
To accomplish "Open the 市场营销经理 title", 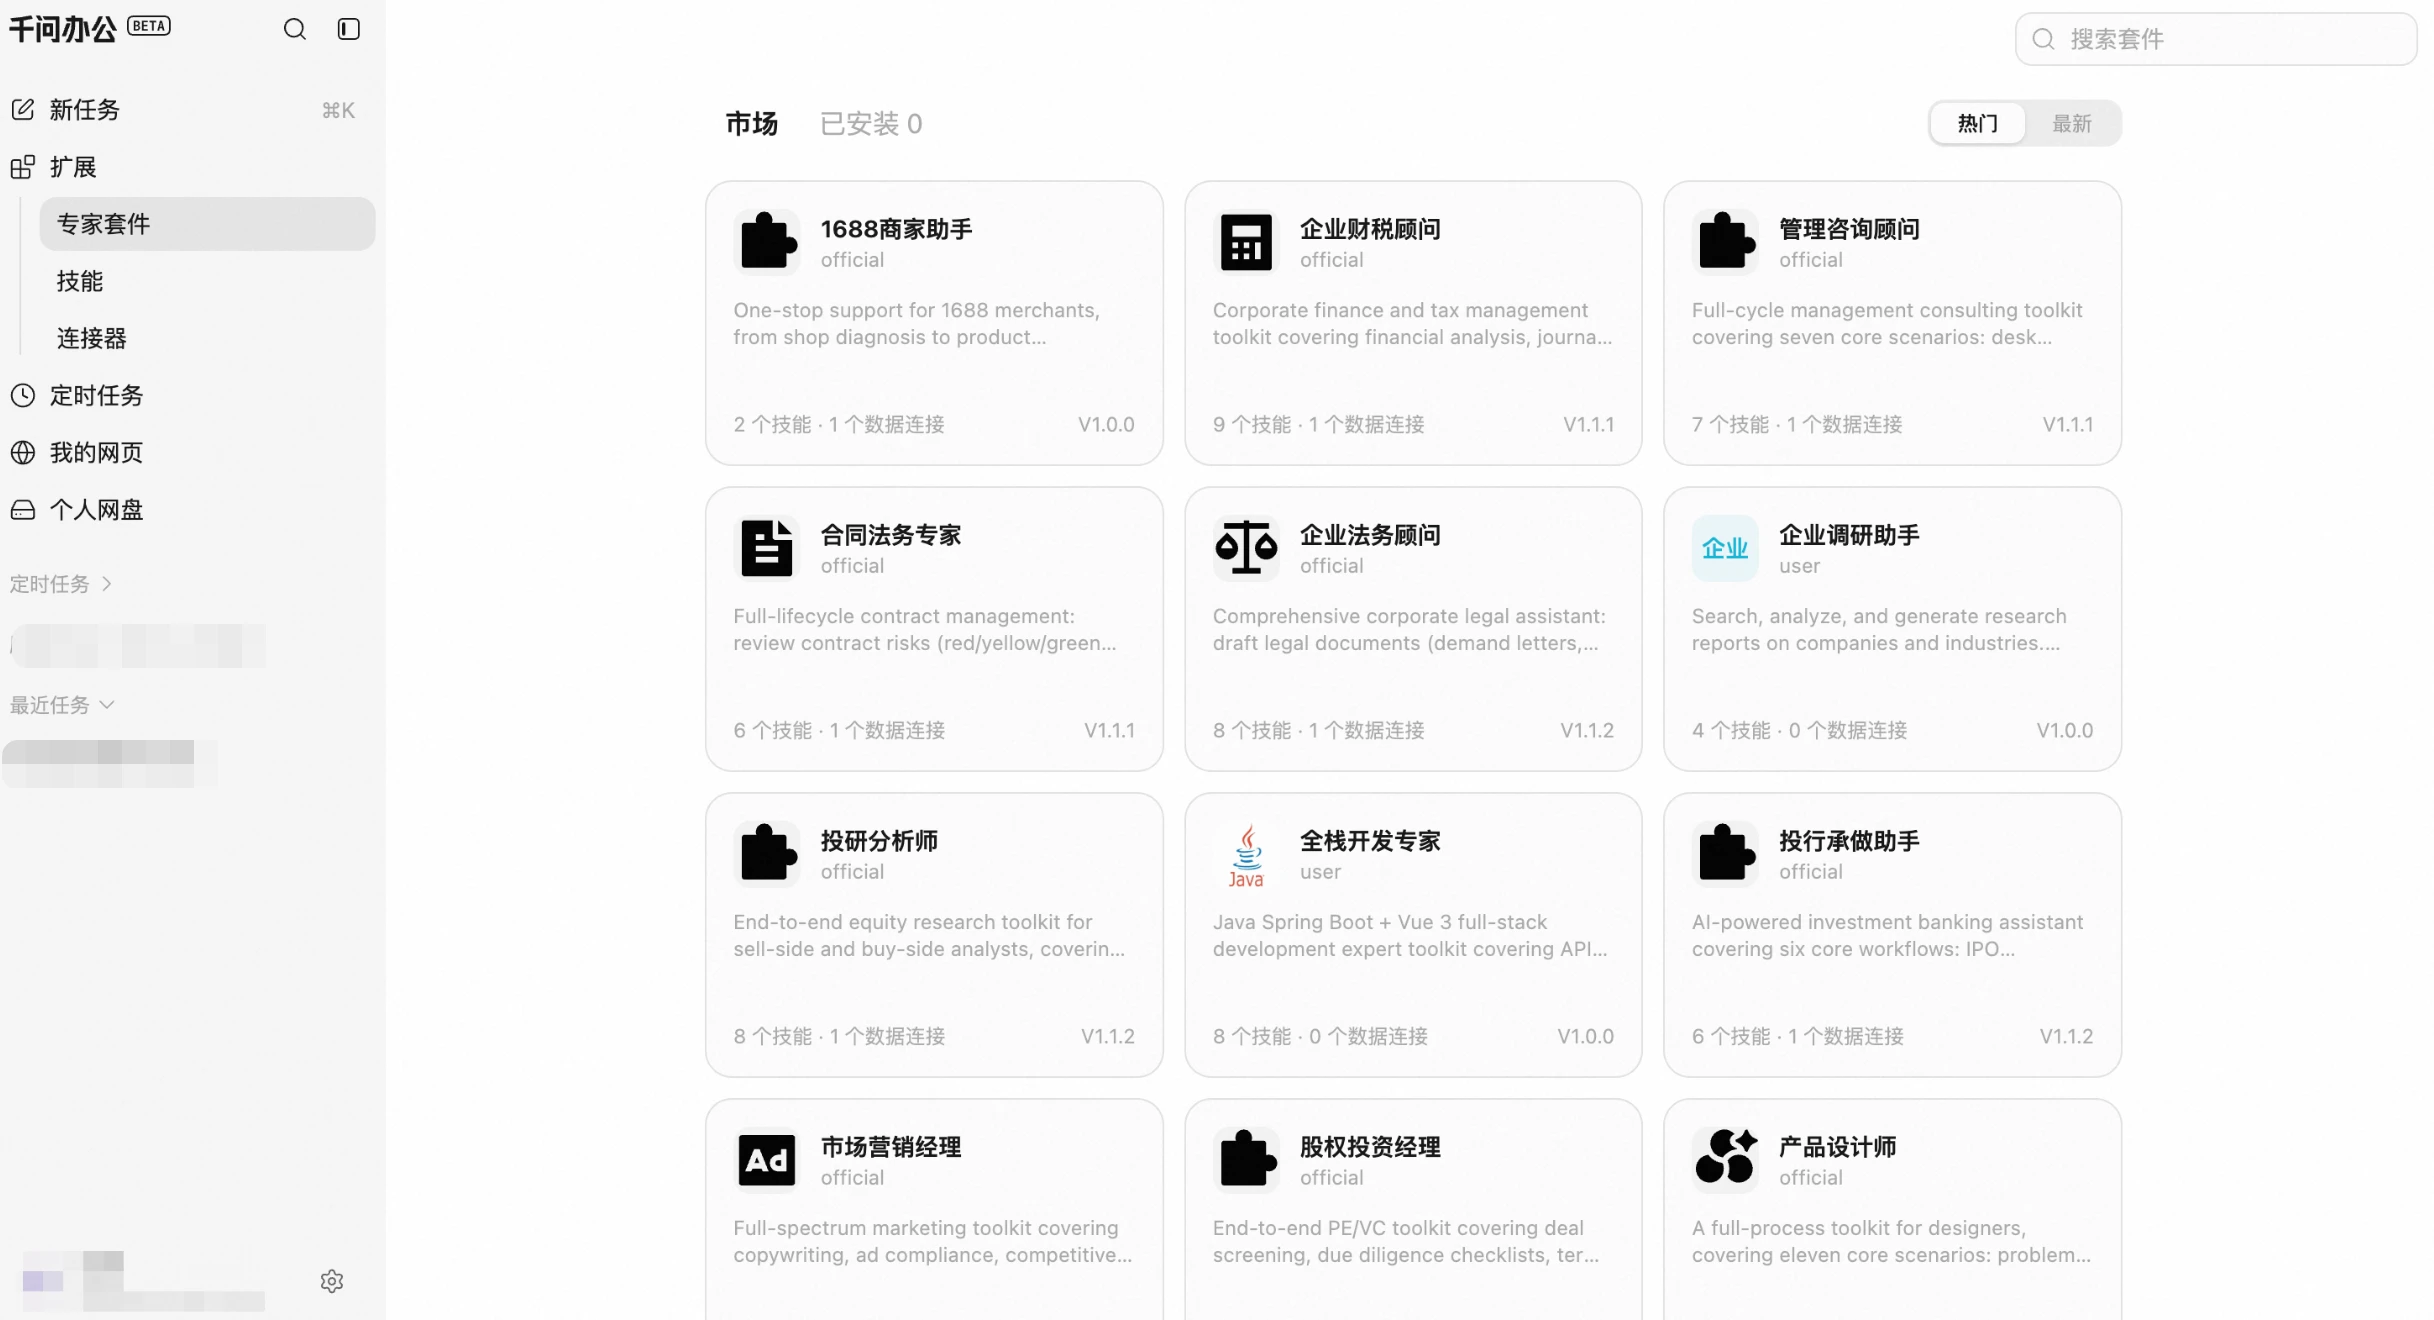I will [891, 1147].
